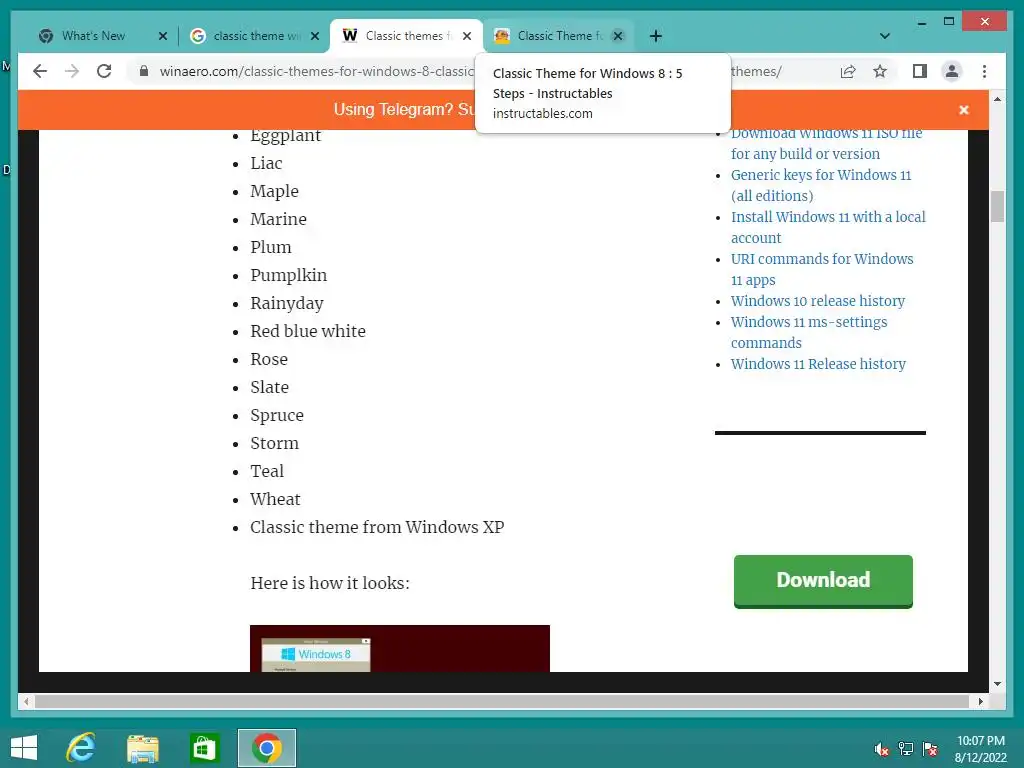Close the What's New tab
The width and height of the screenshot is (1024, 768).
(x=163, y=36)
